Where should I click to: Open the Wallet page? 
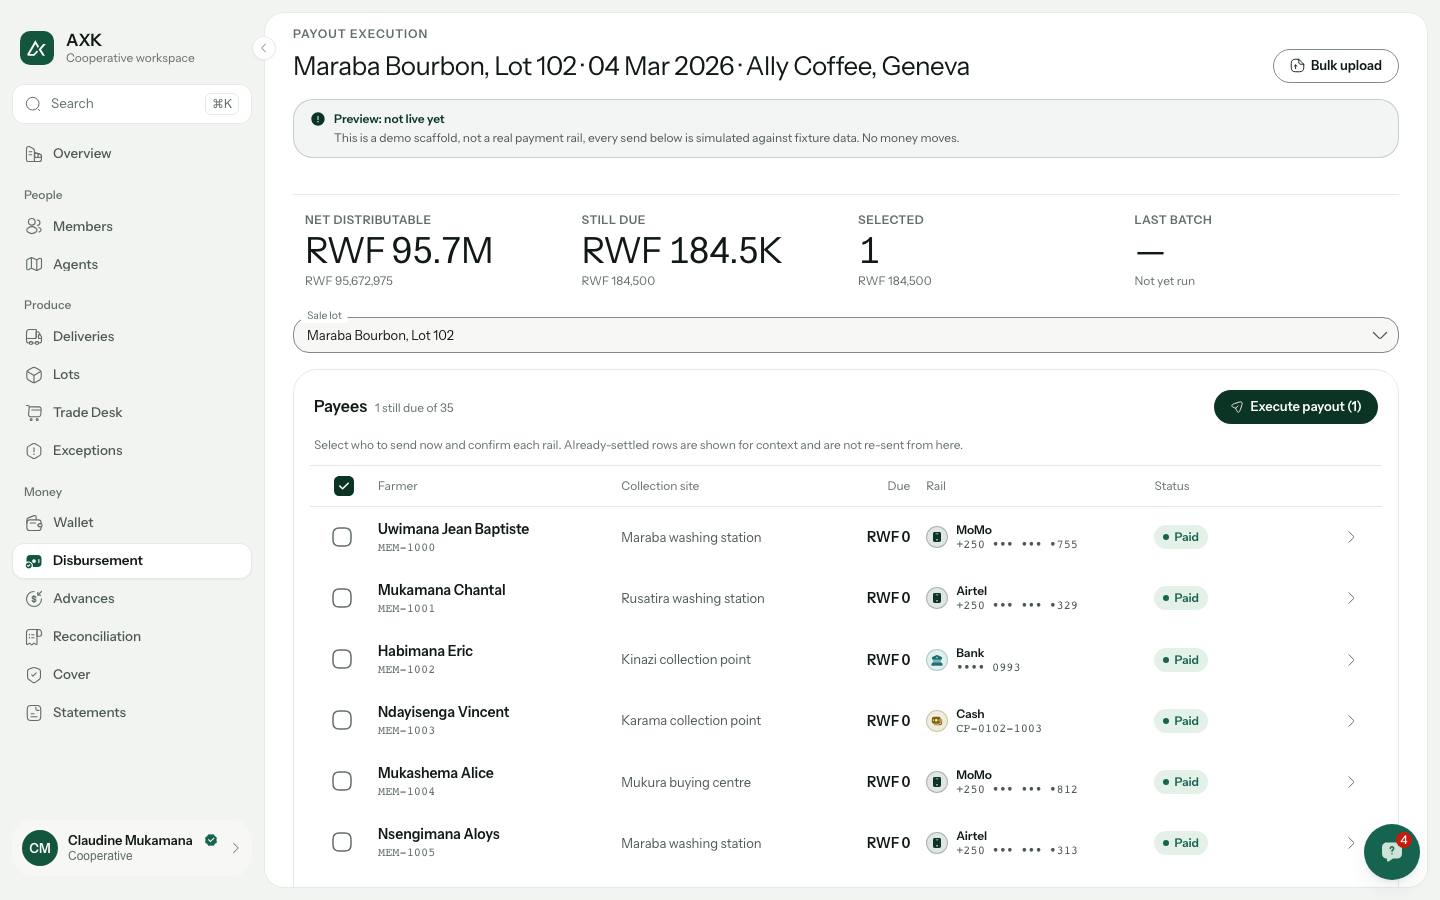coord(132,523)
